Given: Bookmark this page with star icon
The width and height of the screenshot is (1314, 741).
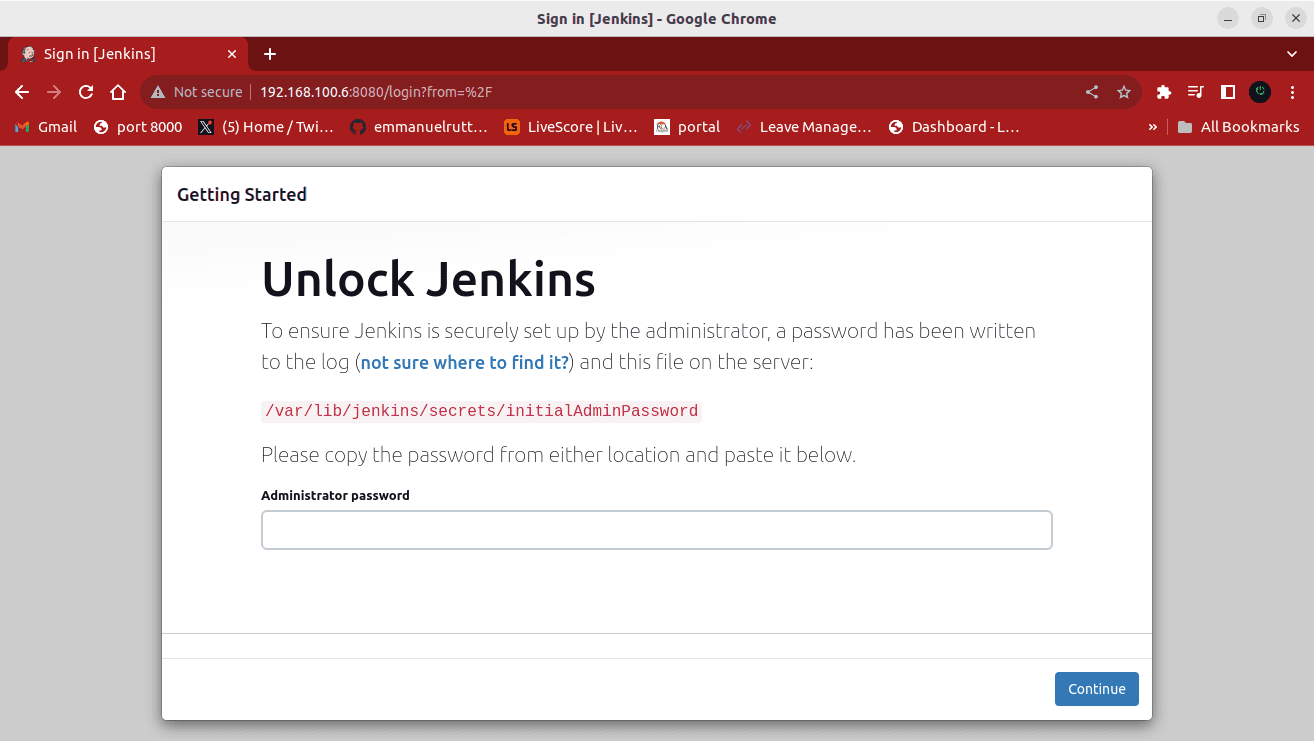Looking at the screenshot, I should tap(1124, 92).
